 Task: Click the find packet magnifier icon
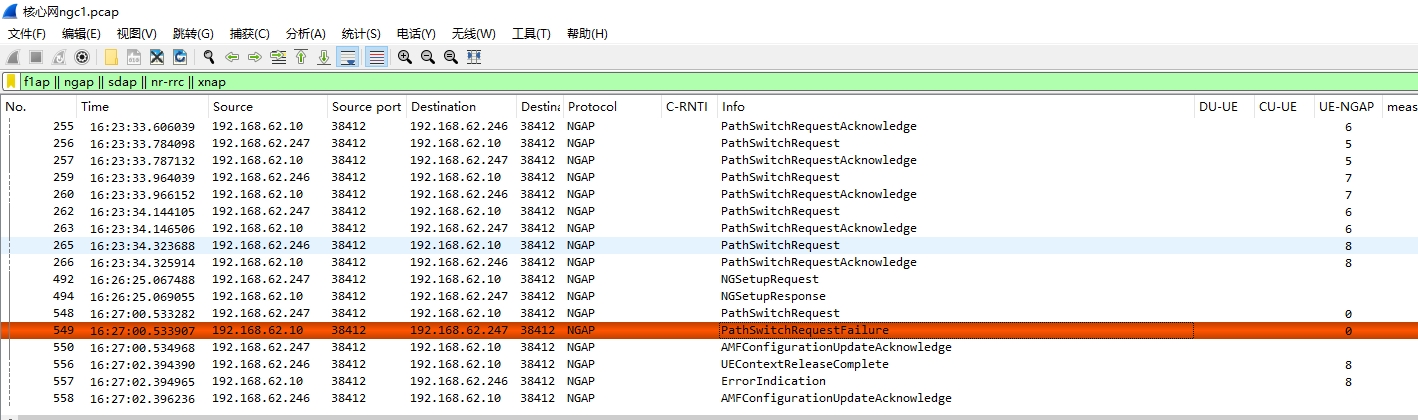209,57
